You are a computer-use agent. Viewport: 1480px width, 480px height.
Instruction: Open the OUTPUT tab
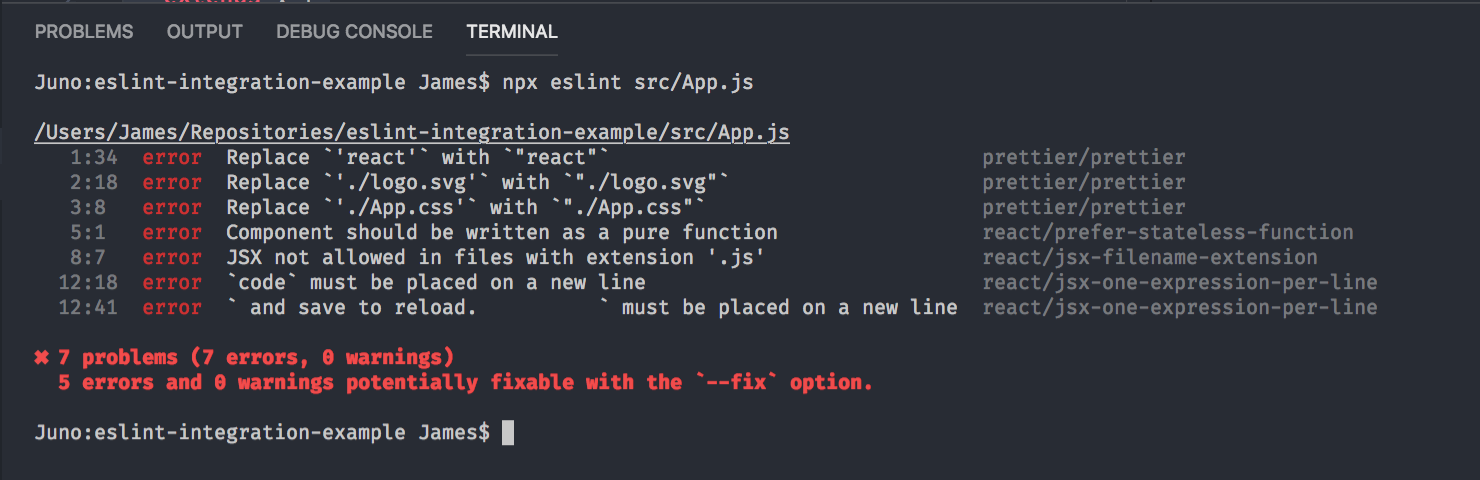pyautogui.click(x=205, y=32)
